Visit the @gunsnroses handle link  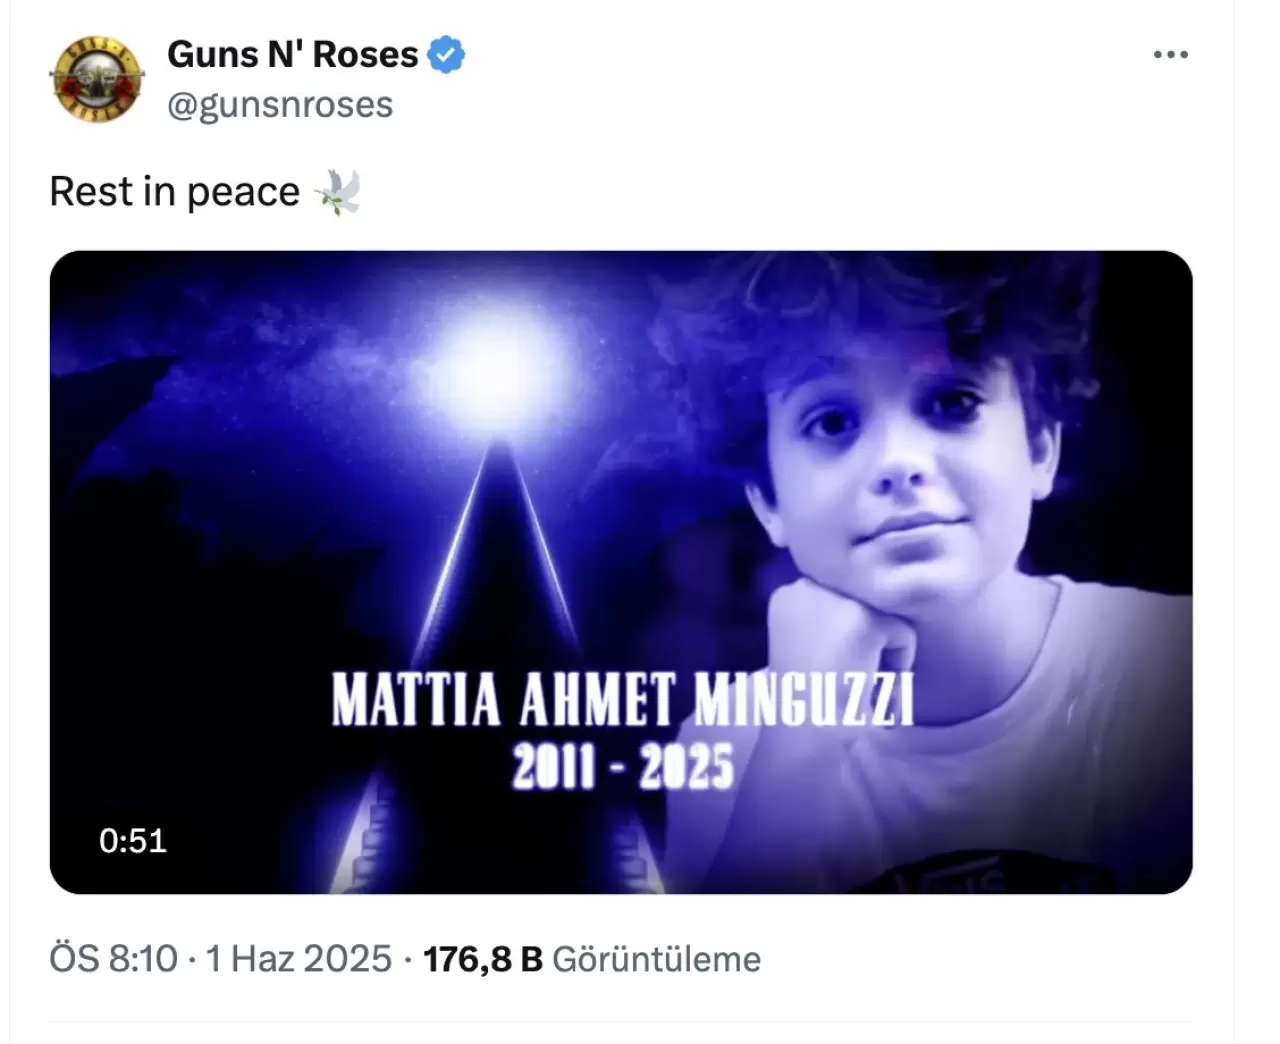tap(280, 104)
